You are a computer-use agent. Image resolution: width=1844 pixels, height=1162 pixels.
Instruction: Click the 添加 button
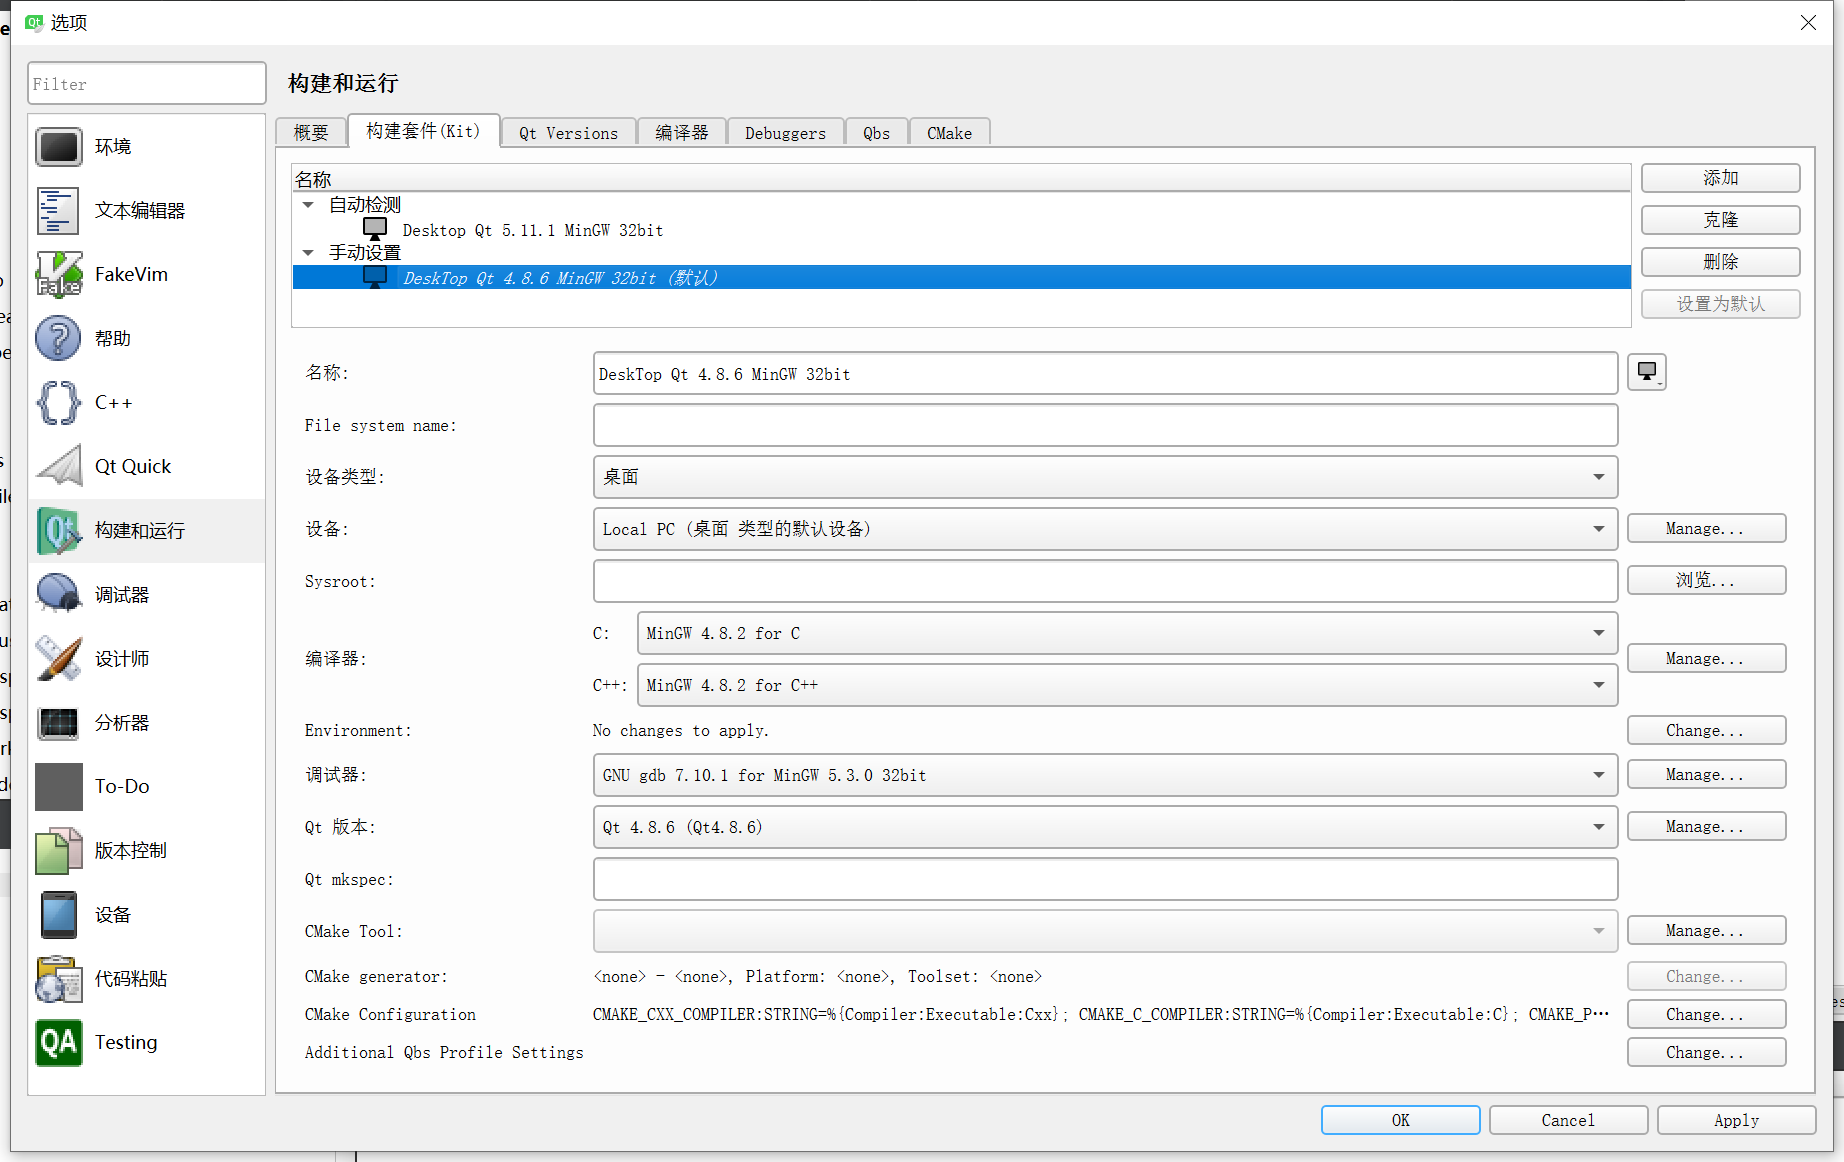point(1720,178)
